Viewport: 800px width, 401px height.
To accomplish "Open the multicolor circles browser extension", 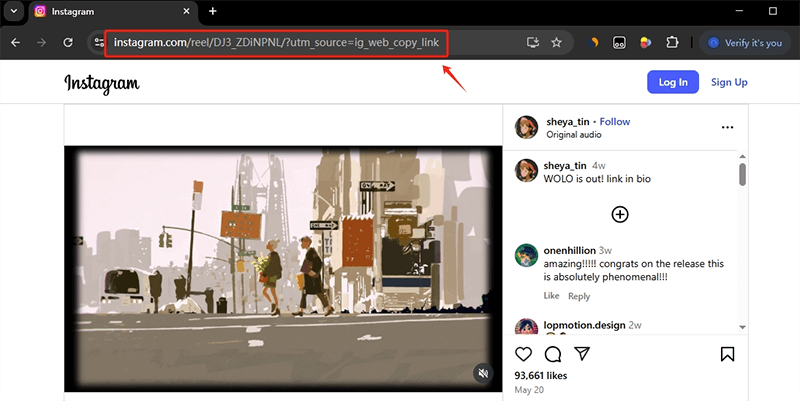I will tap(645, 42).
